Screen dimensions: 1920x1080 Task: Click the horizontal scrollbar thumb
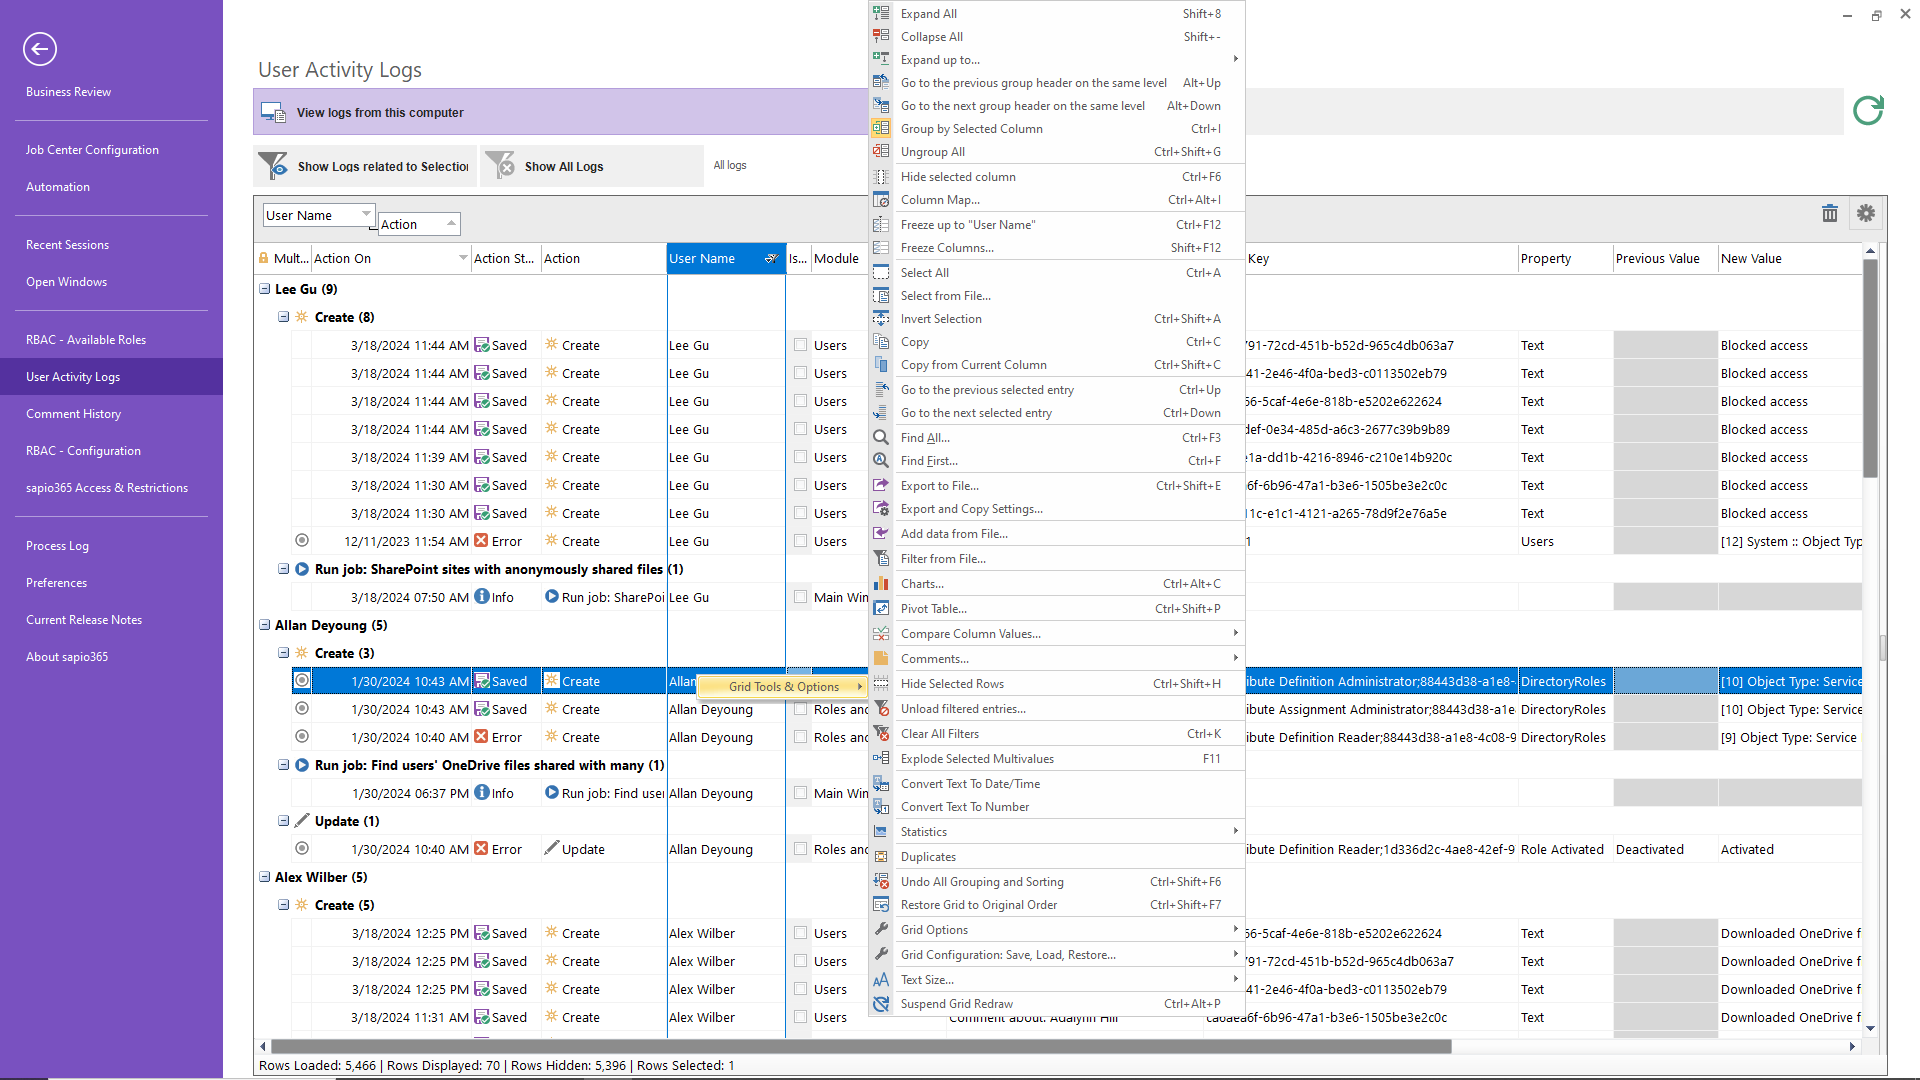(x=863, y=1046)
